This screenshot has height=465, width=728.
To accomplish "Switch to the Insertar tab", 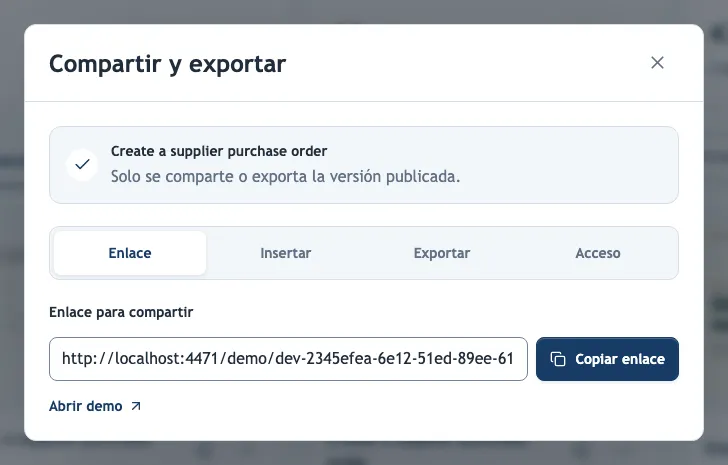I will (x=286, y=253).
